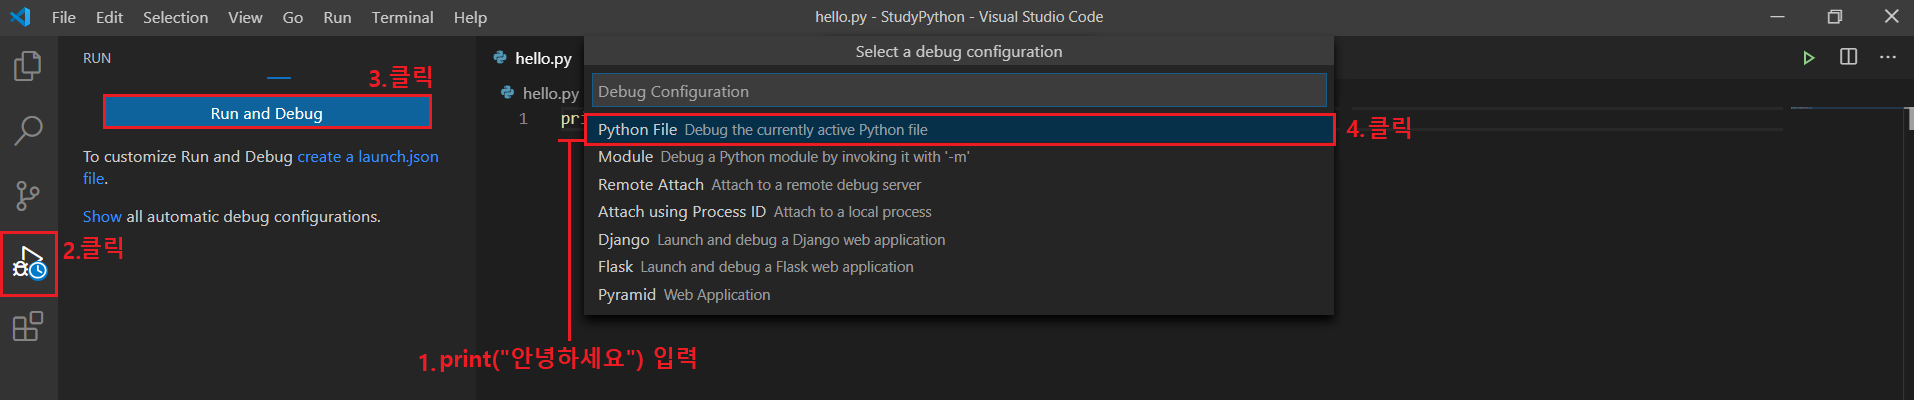Open the Extensions view icon
Screen dimensions: 1914x400
click(x=28, y=326)
